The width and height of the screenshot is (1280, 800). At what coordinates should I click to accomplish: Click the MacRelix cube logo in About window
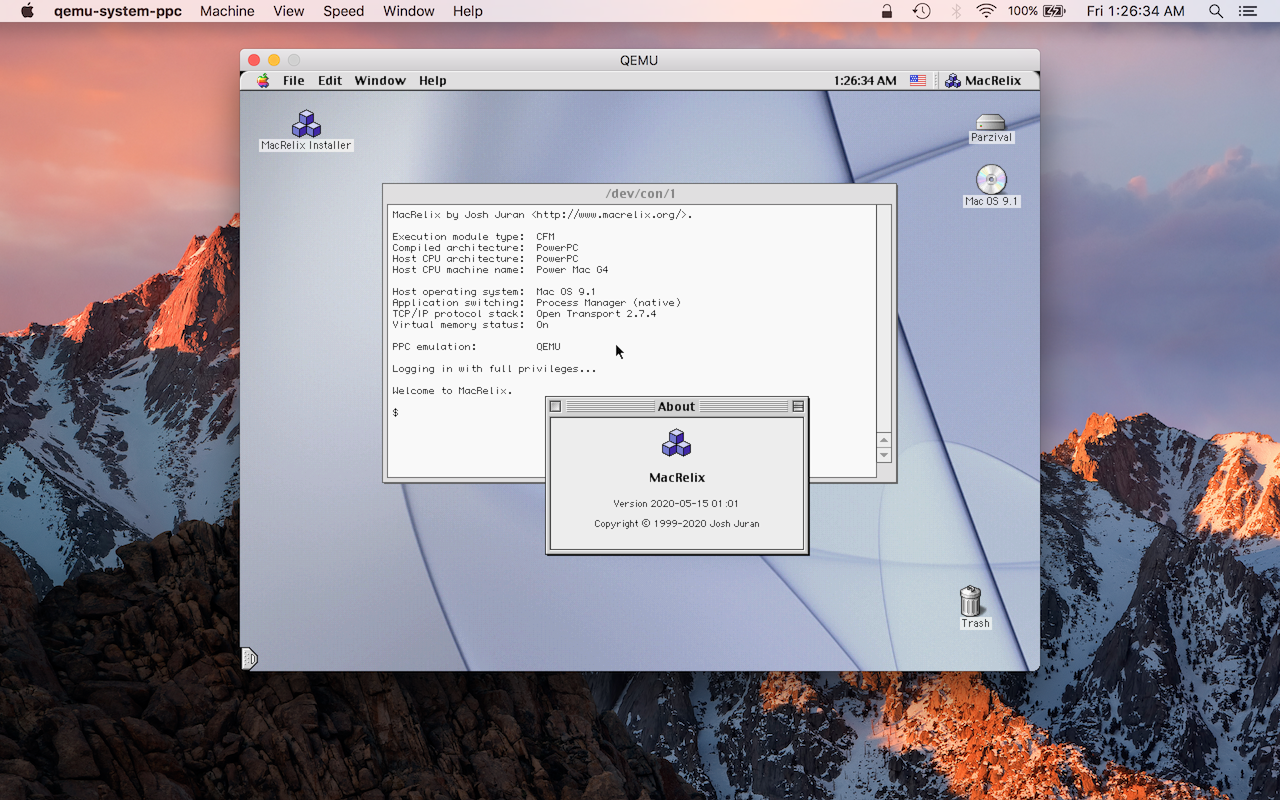(x=677, y=444)
